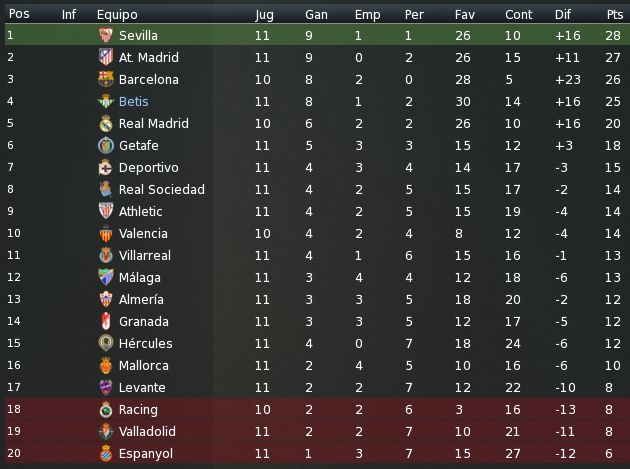Sort table by Pts column header

615,14
